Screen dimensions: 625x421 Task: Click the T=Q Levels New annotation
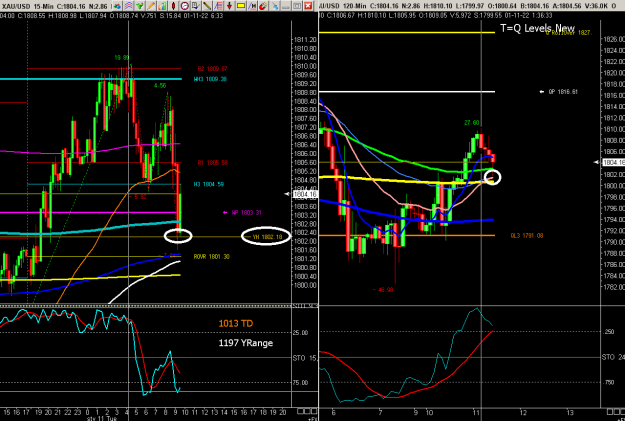[537, 28]
